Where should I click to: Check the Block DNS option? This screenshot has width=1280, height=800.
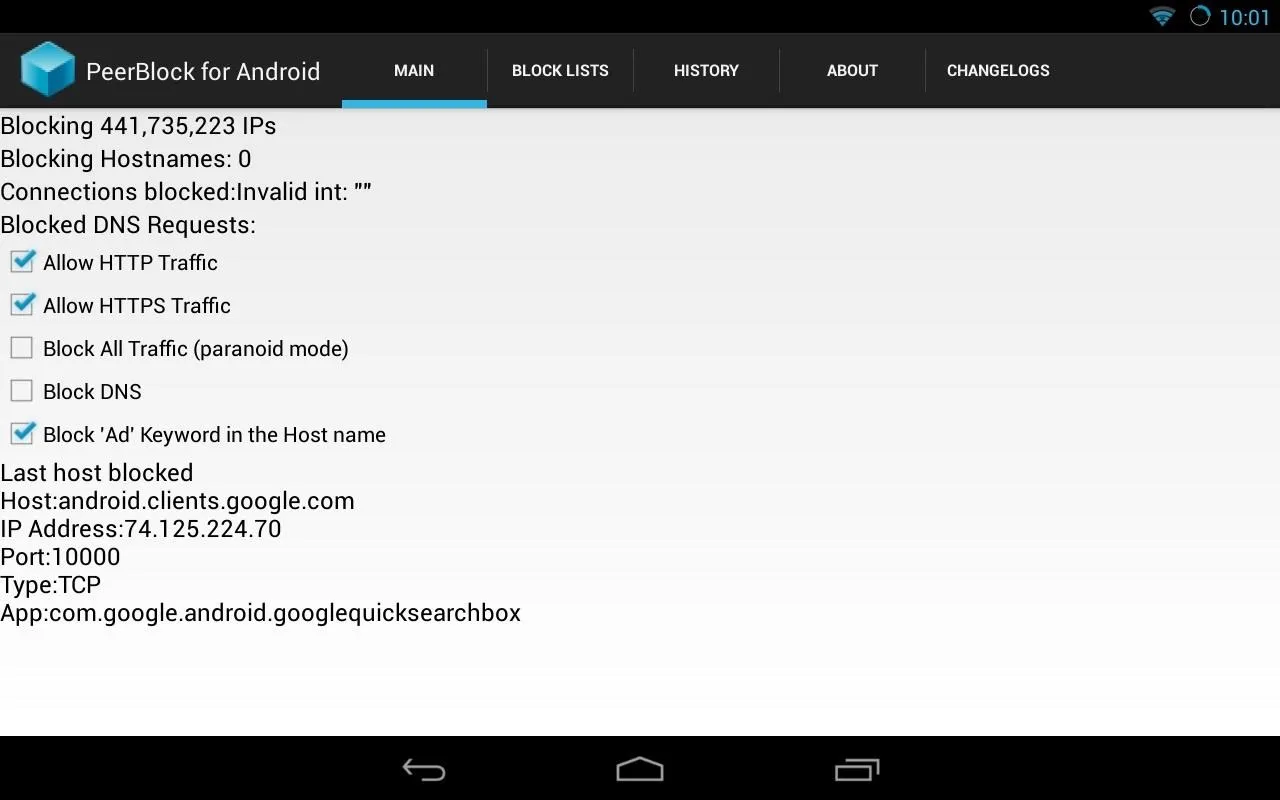pos(22,391)
